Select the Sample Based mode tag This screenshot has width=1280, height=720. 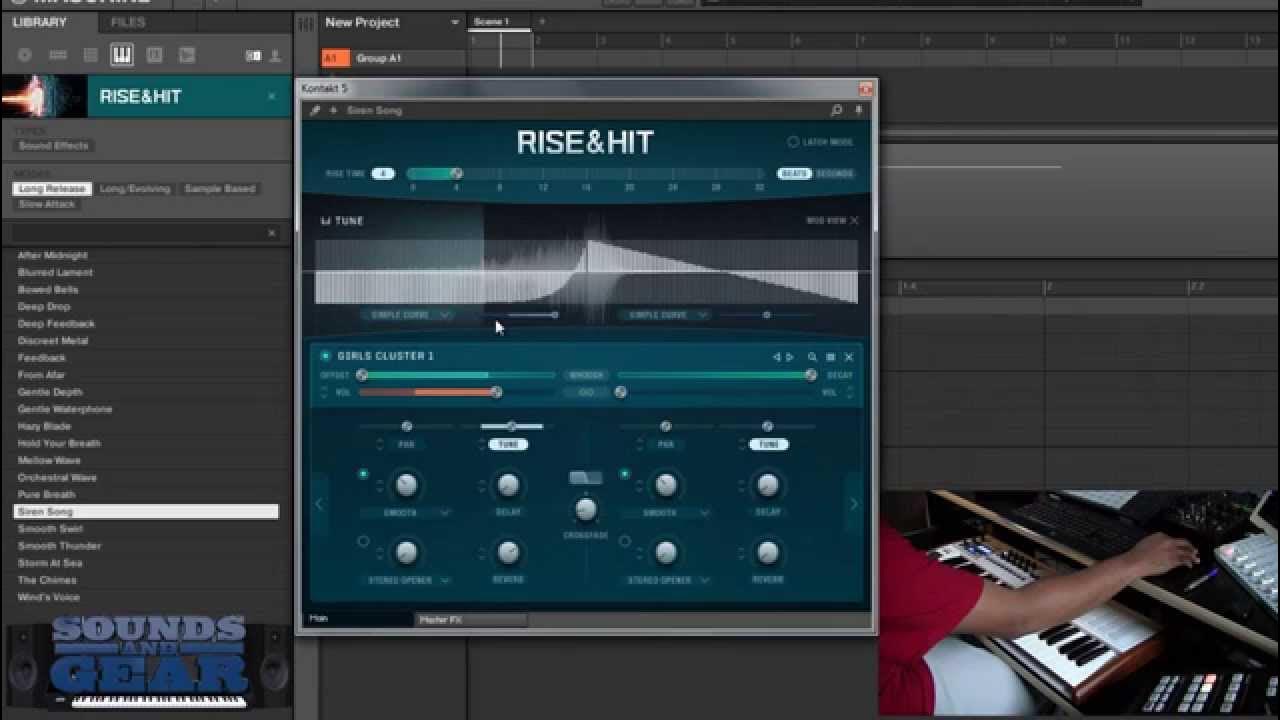219,189
